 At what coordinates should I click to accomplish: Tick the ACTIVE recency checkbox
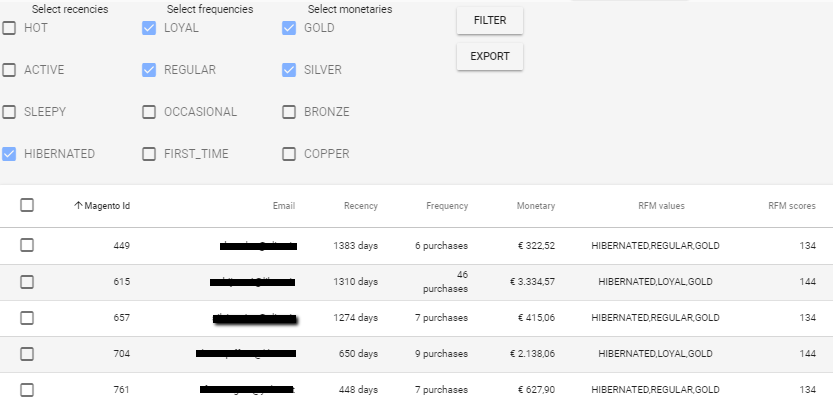click(9, 70)
